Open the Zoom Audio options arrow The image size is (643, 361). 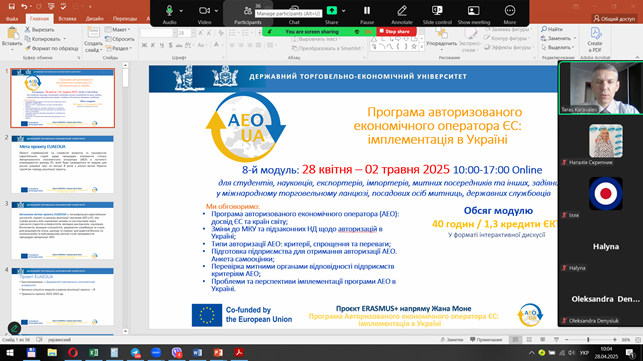181,11
